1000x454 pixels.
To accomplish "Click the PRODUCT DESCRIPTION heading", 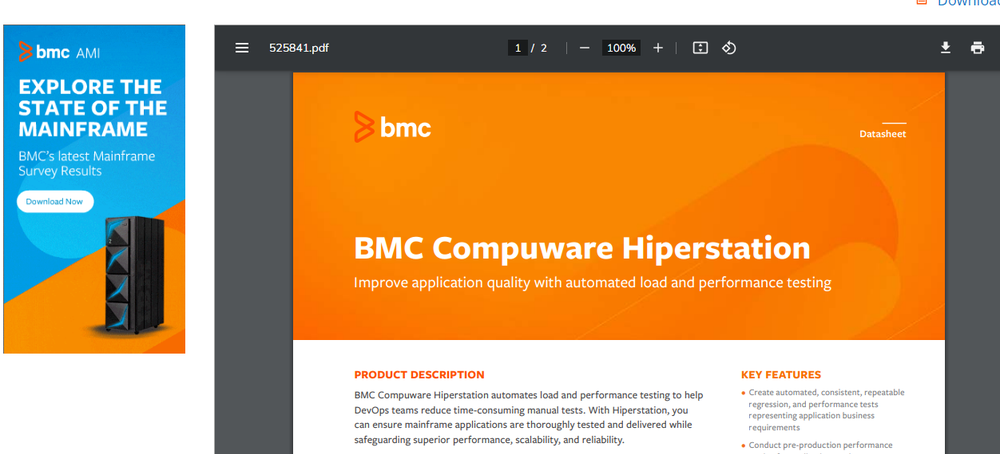I will coord(419,375).
